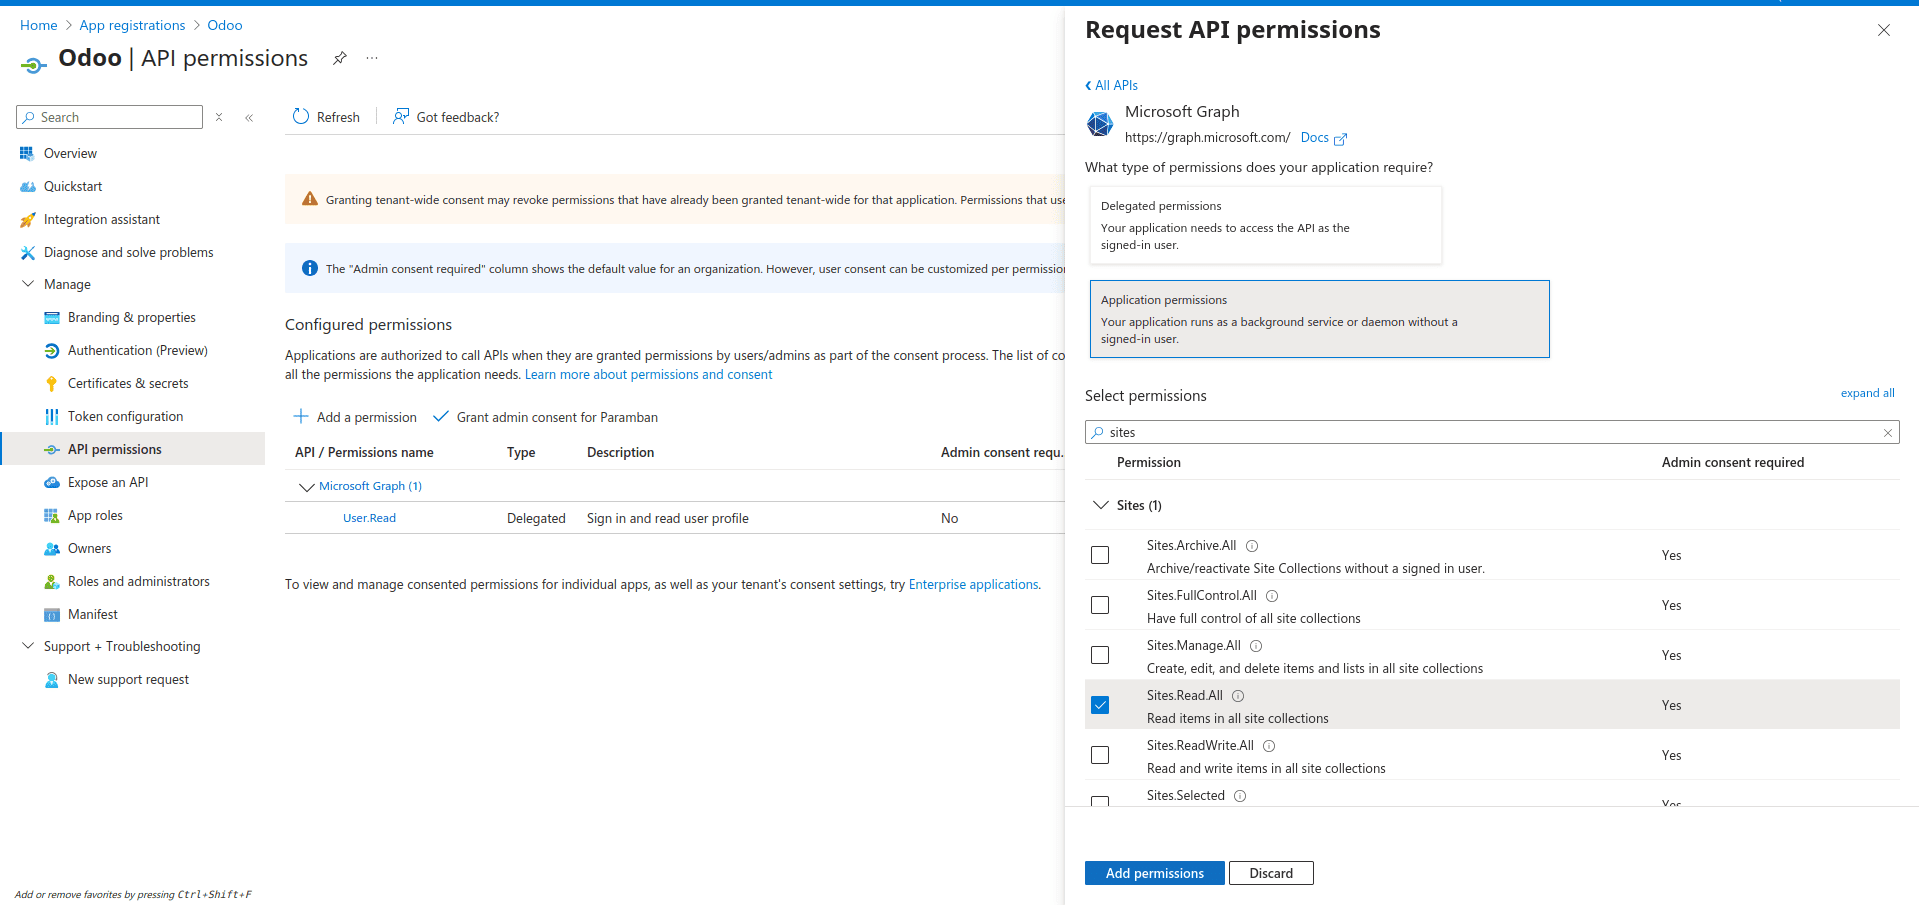Enable the Sites.FullControl.All checkbox

pos(1100,605)
